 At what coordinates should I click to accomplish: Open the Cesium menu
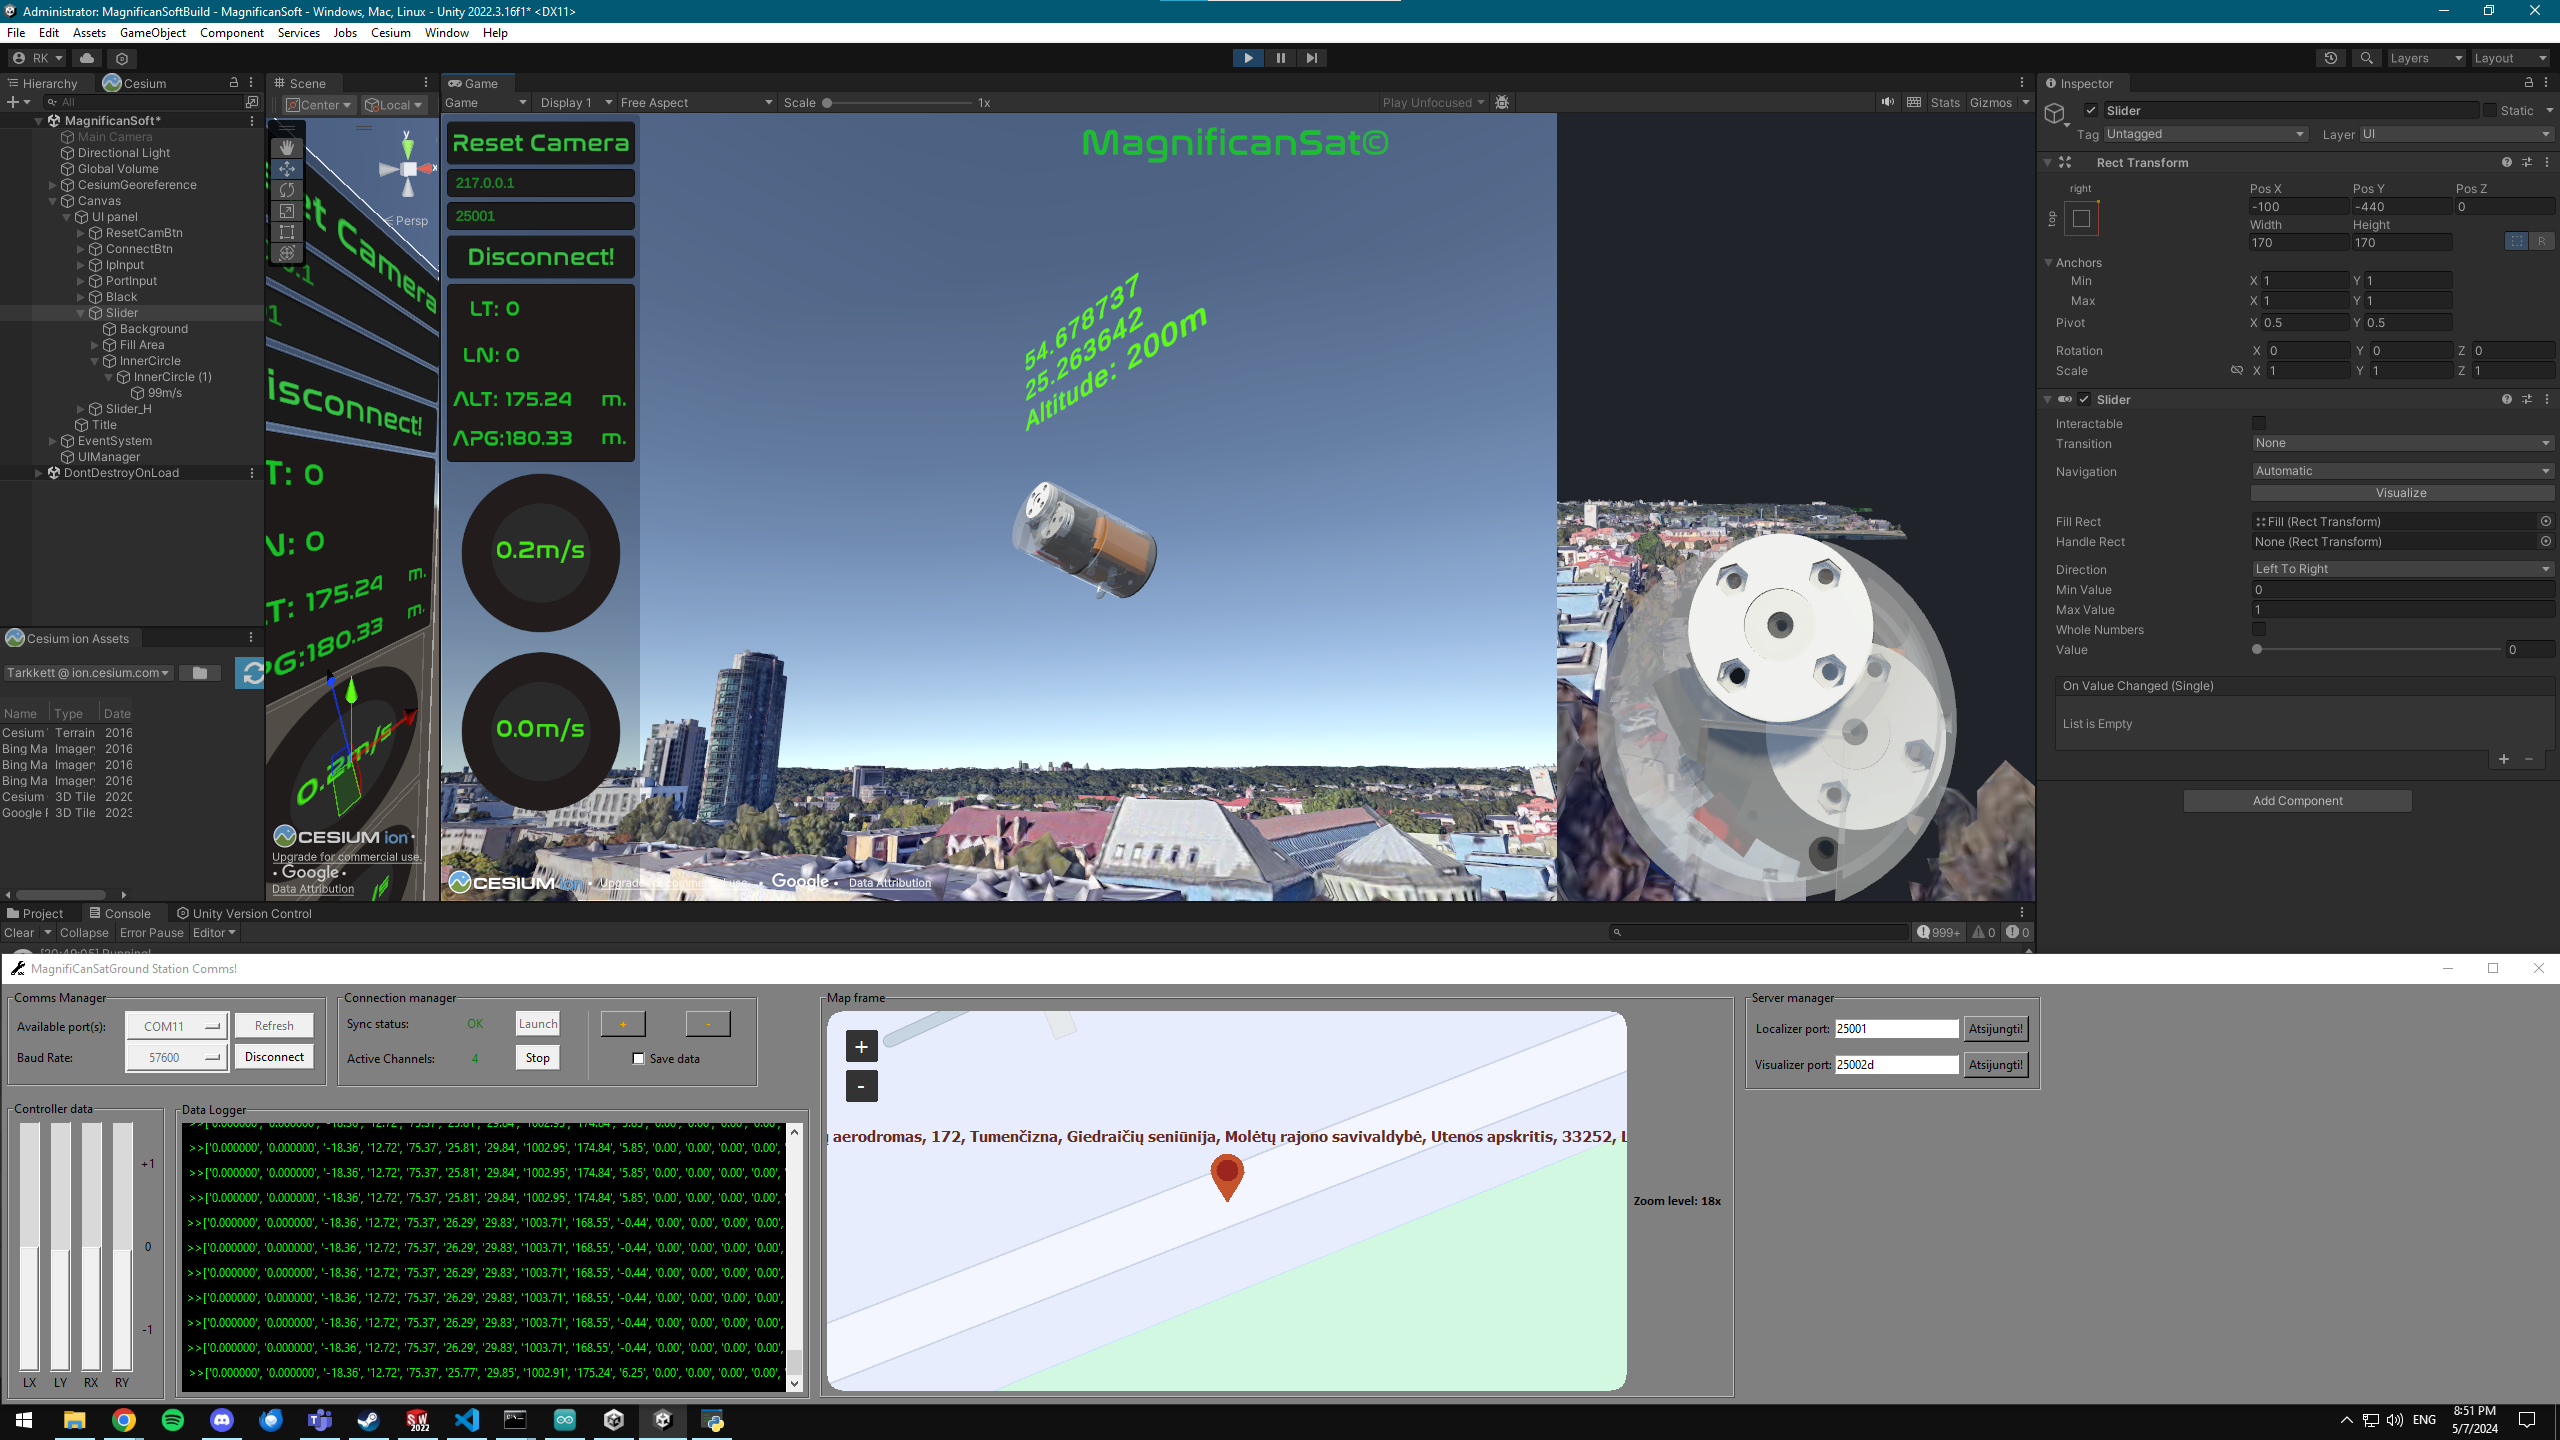click(390, 33)
